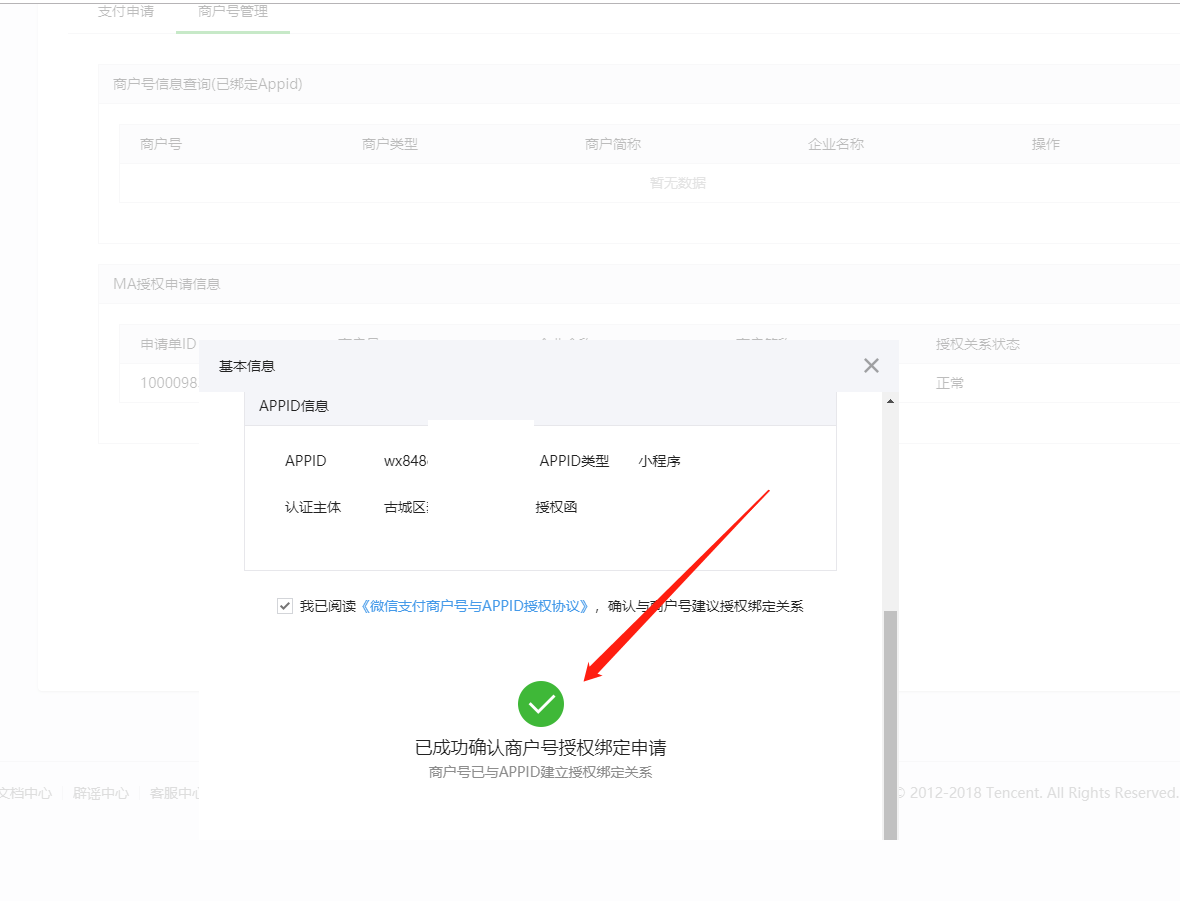
Task: Open the 微信支付商户号与APPID授权协议 link
Action: [475, 606]
